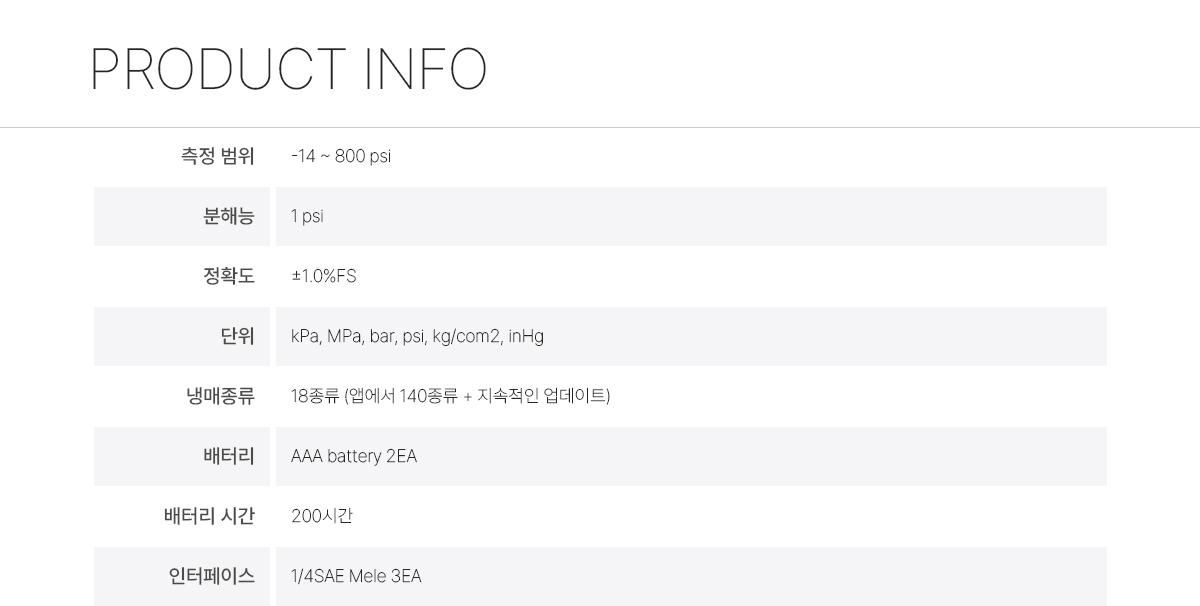Select the 18종류 refrigerant types text
Screen dimensions: 1200x606
click(x=315, y=396)
